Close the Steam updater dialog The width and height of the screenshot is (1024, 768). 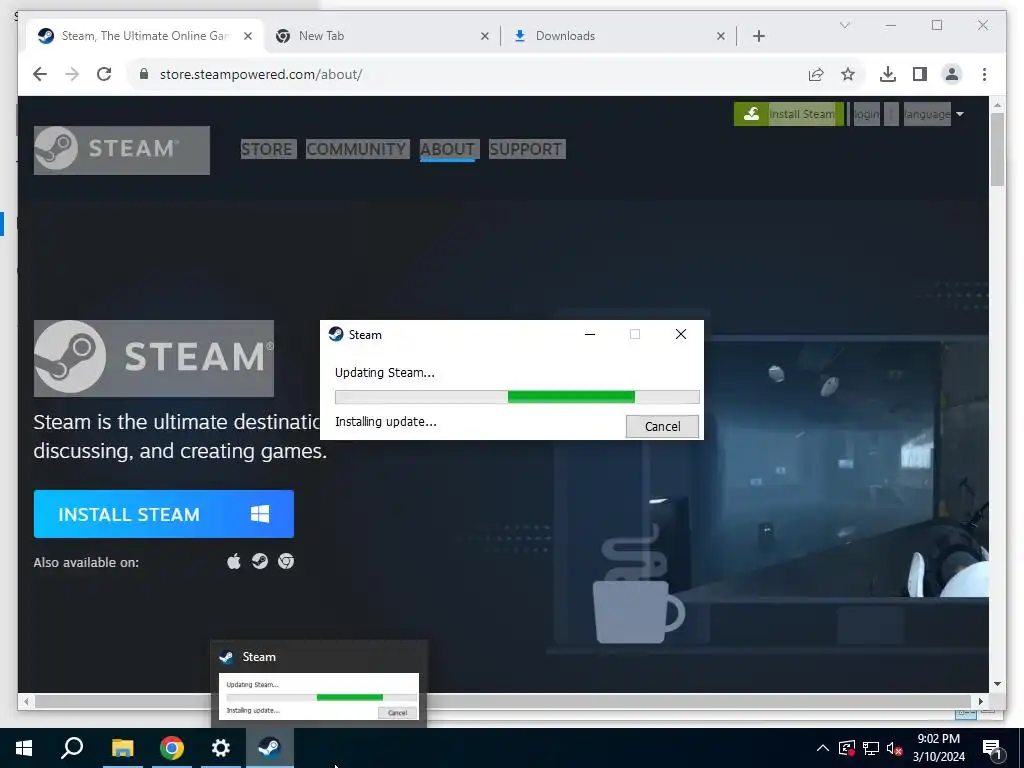pos(680,334)
